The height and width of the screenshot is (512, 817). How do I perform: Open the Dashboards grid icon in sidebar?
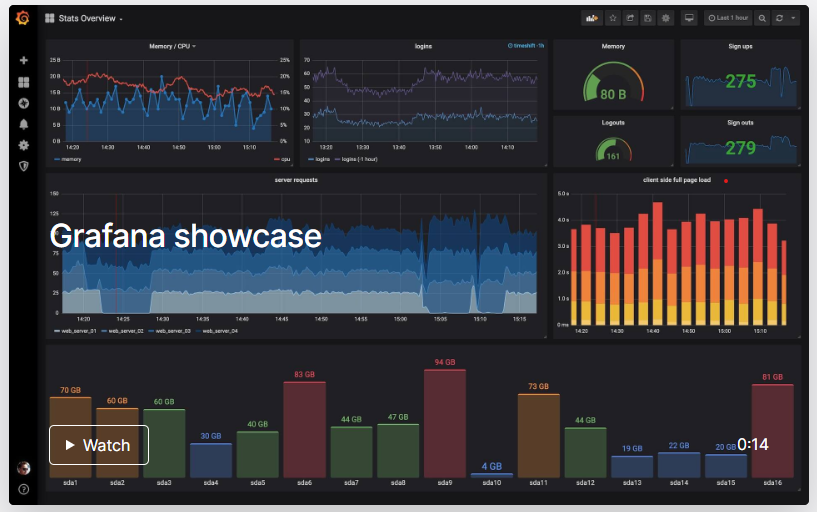[x=23, y=82]
